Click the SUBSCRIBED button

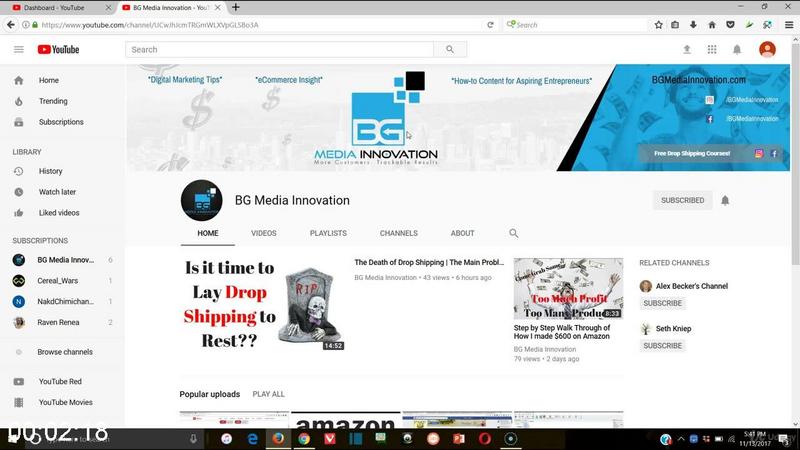[x=682, y=201]
